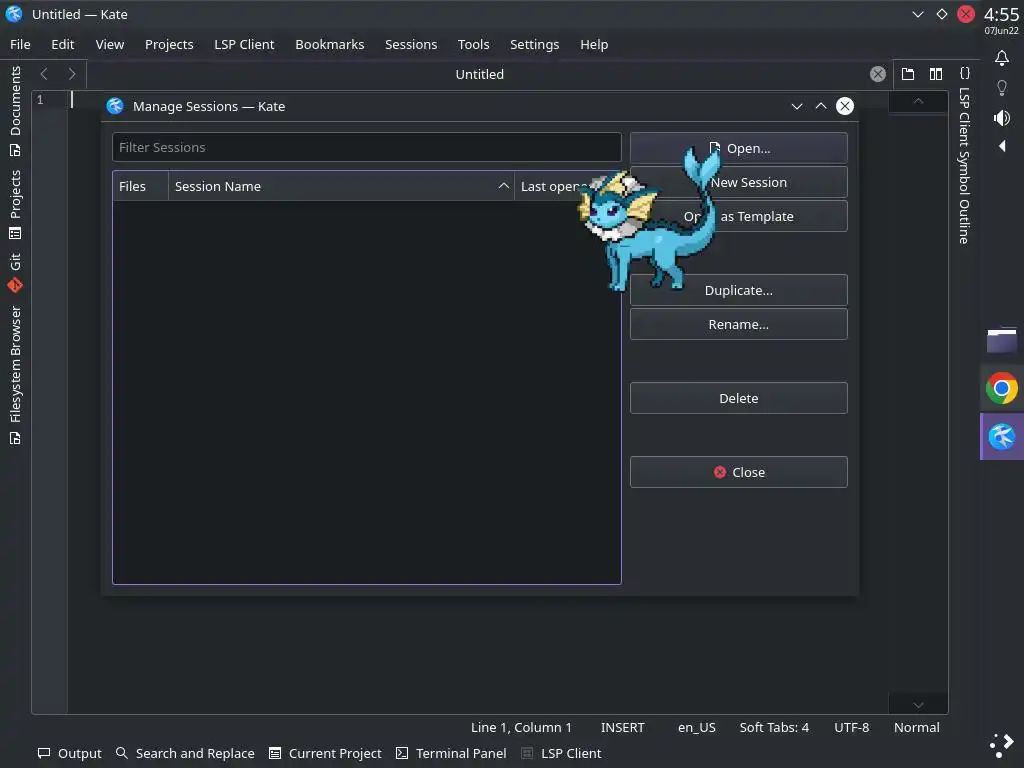Click the Open as Template button
This screenshot has width=1024, height=768.
pyautogui.click(x=739, y=216)
